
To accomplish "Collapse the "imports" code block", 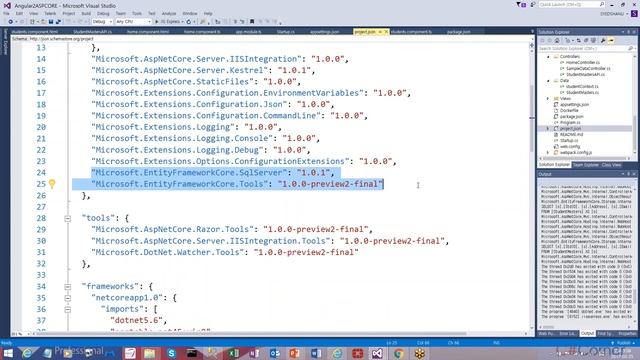I will (x=67, y=309).
